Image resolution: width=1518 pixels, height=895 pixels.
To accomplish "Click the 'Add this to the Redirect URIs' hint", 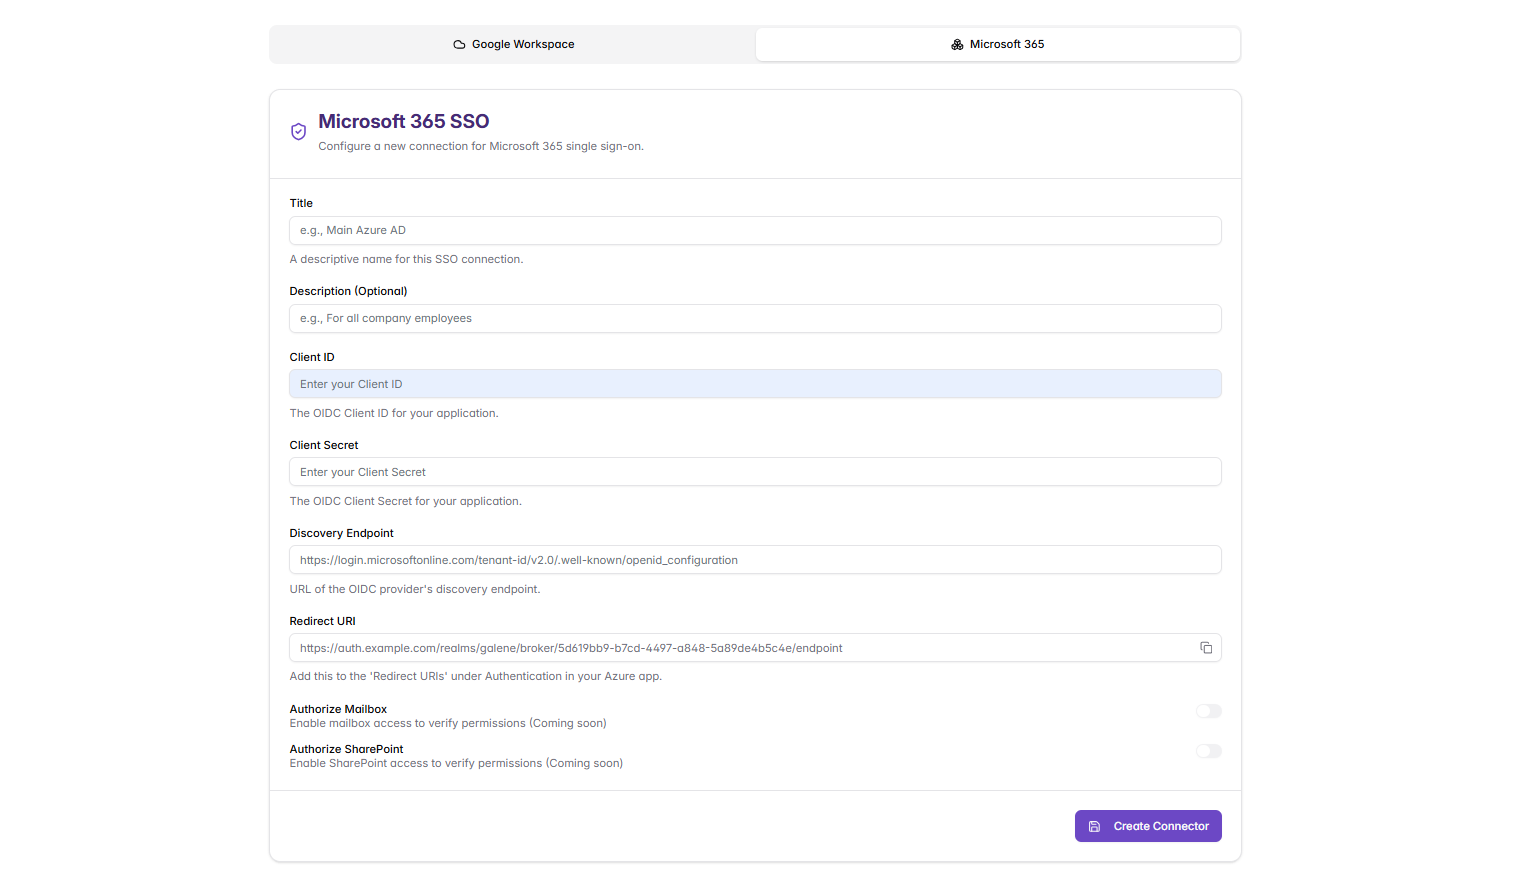I will tap(476, 676).
